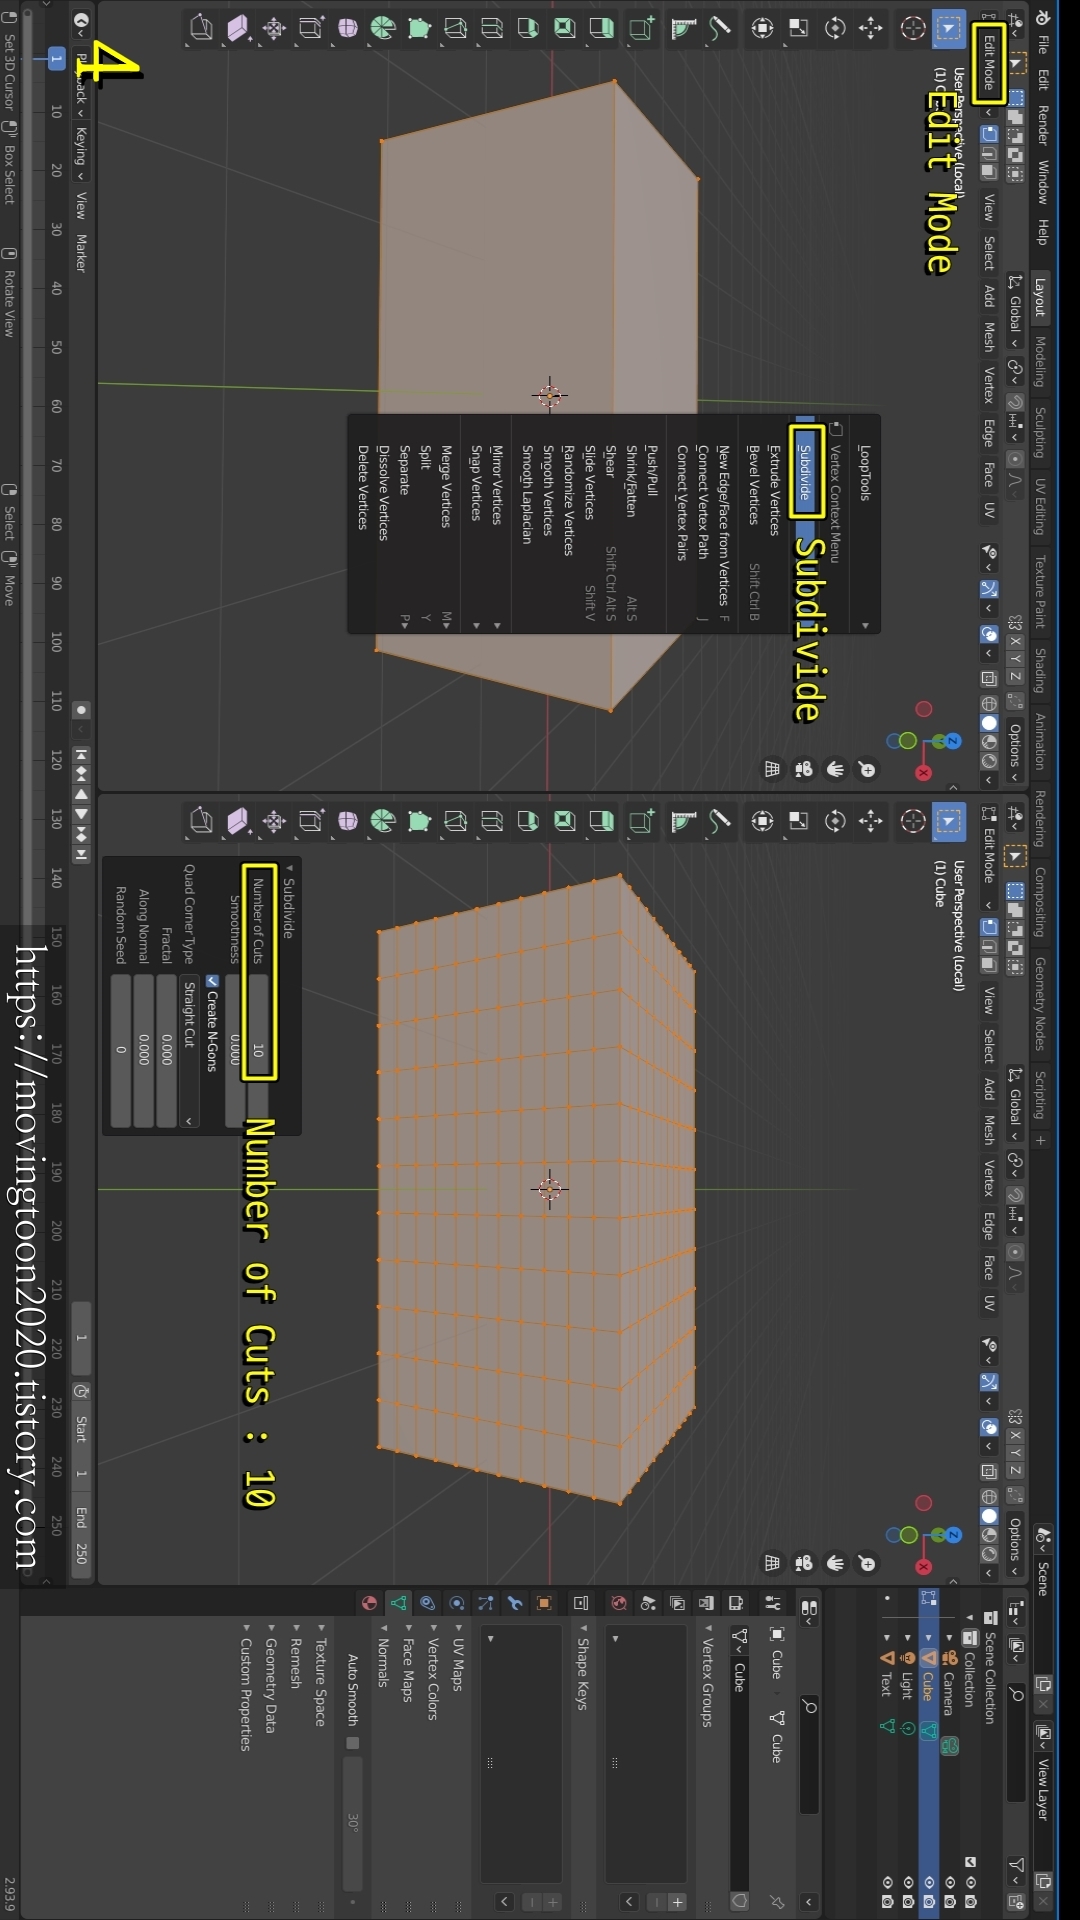Select the 3D Cursor tool in the subdivided-cube viewport
1080x1920 pixels.
913,821
